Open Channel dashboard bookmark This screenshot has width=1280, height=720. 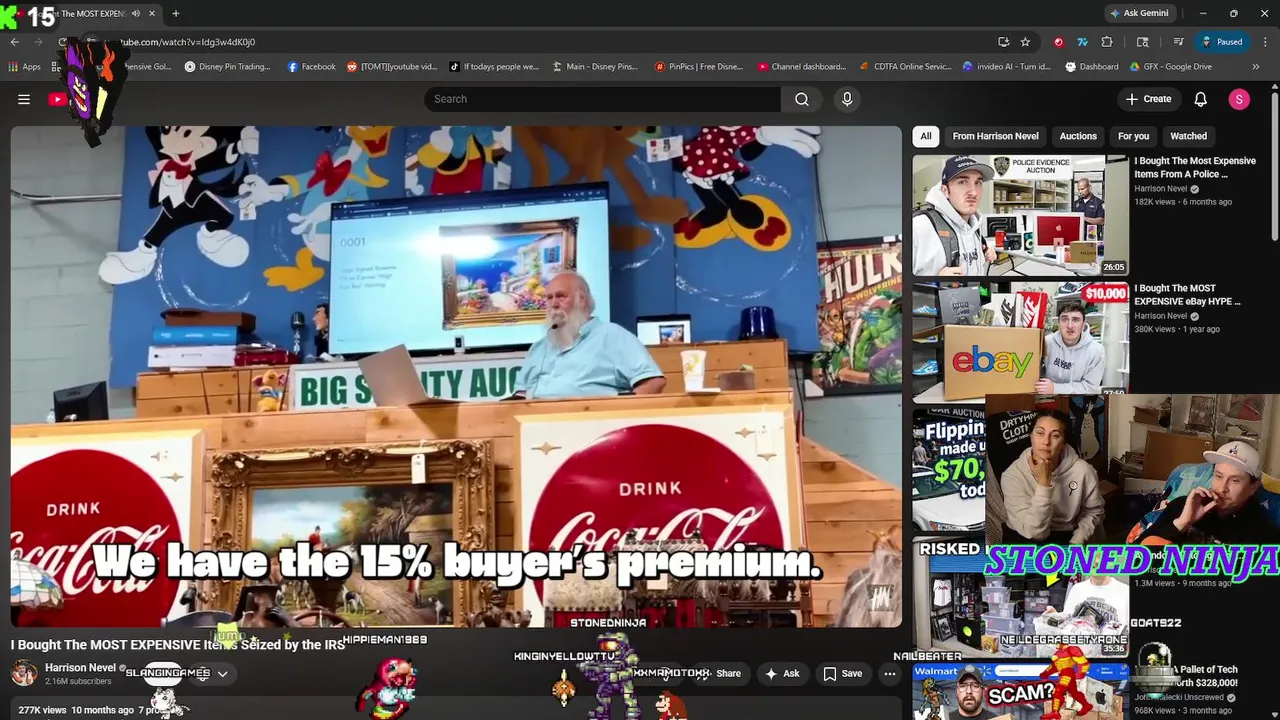[x=802, y=67]
